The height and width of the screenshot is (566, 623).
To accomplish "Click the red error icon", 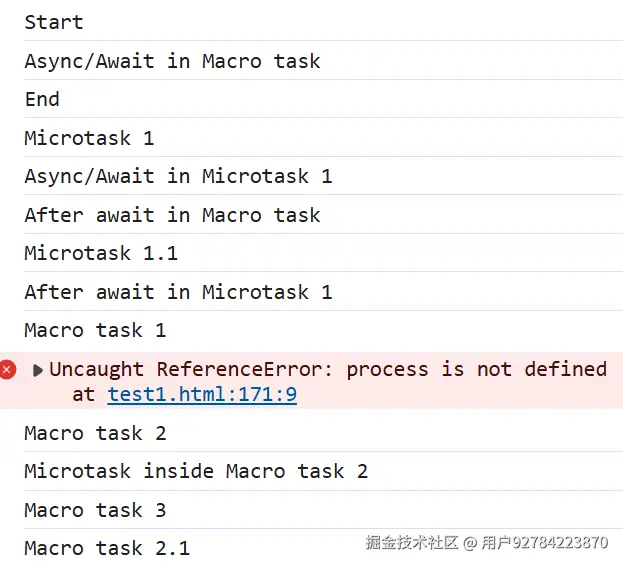I will [8, 370].
